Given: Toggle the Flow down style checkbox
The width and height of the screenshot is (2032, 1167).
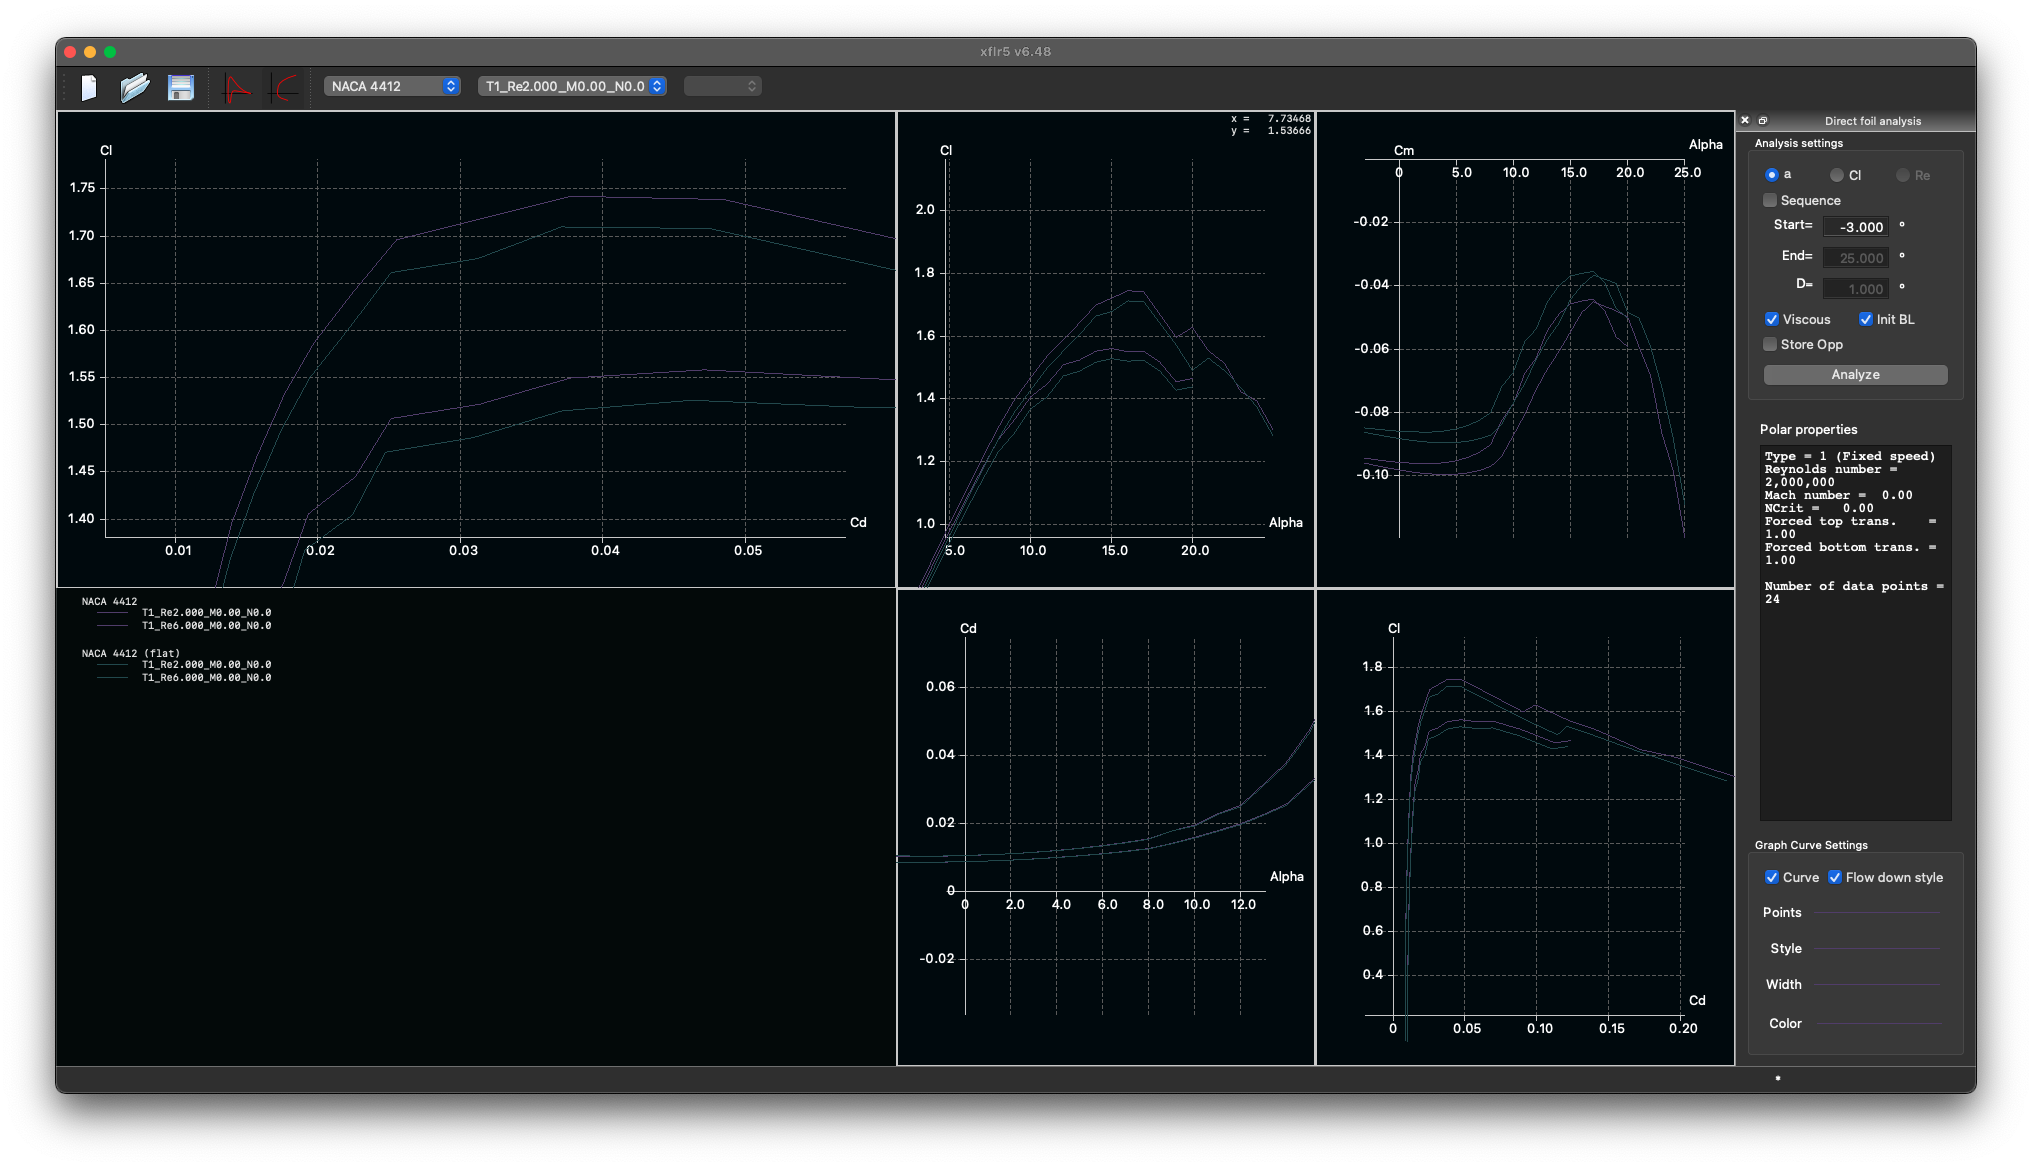Looking at the screenshot, I should tap(1835, 877).
